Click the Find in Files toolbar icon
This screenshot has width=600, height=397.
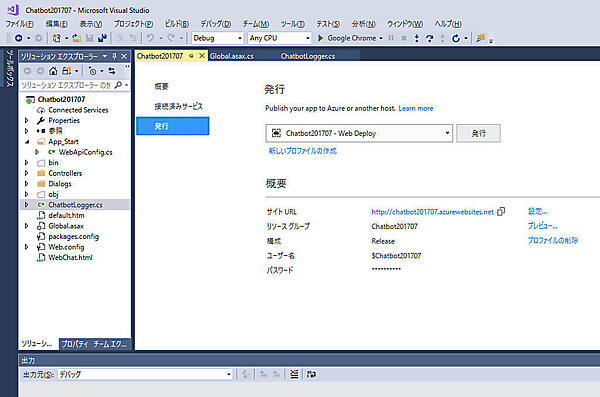tap(480, 38)
